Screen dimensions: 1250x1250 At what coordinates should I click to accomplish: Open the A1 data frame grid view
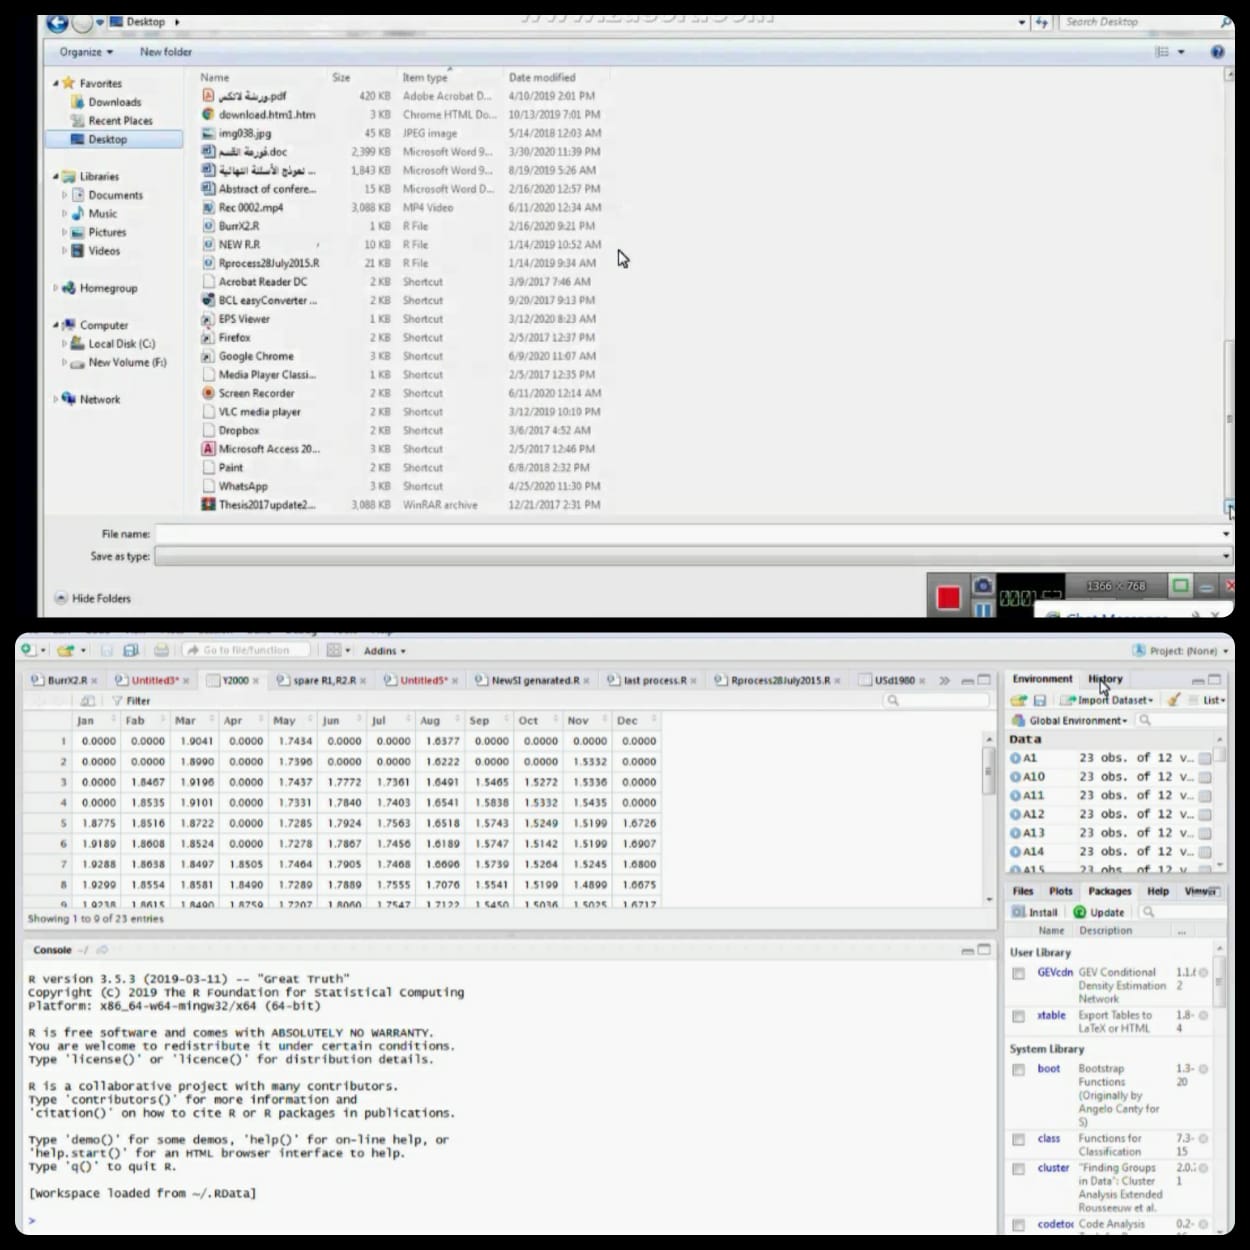coord(1205,758)
